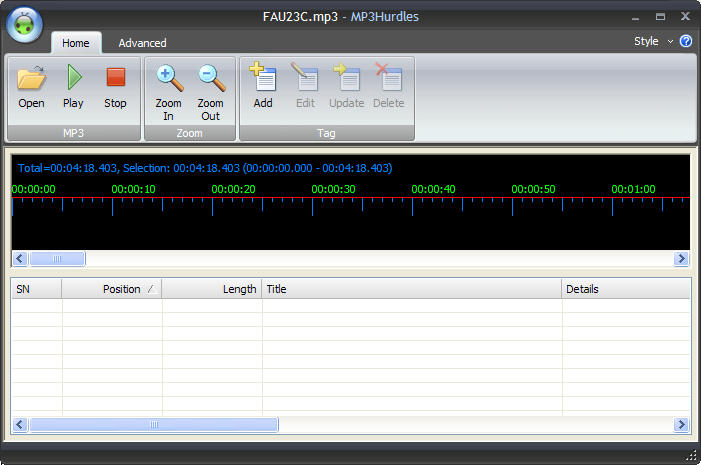
Task: Sort tag list by Position column
Action: click(x=112, y=289)
